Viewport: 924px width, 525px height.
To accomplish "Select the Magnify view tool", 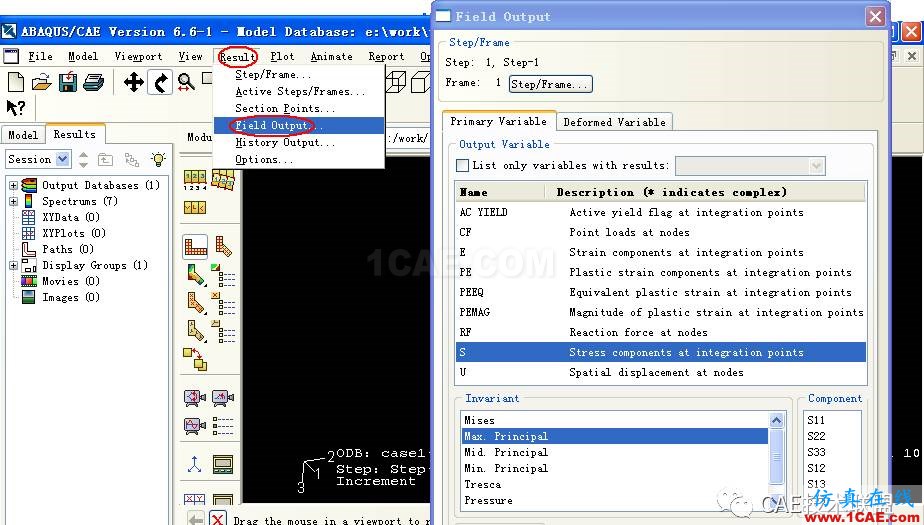I will 186,82.
